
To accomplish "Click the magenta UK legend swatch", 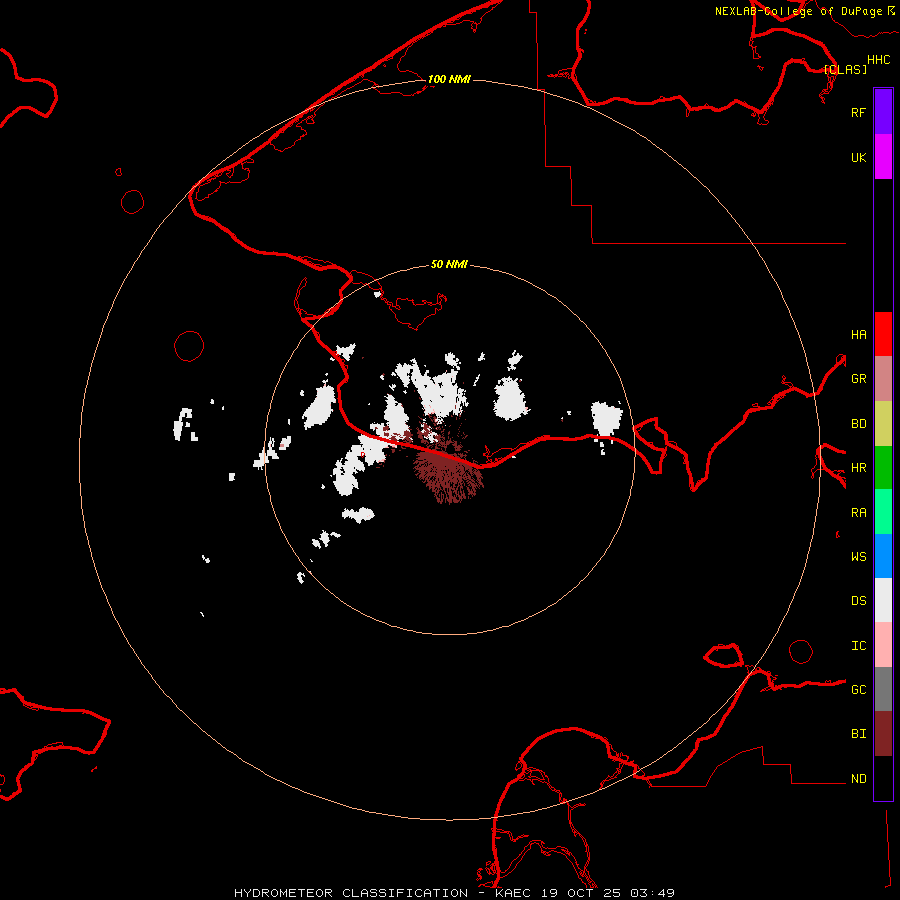I will (883, 157).
